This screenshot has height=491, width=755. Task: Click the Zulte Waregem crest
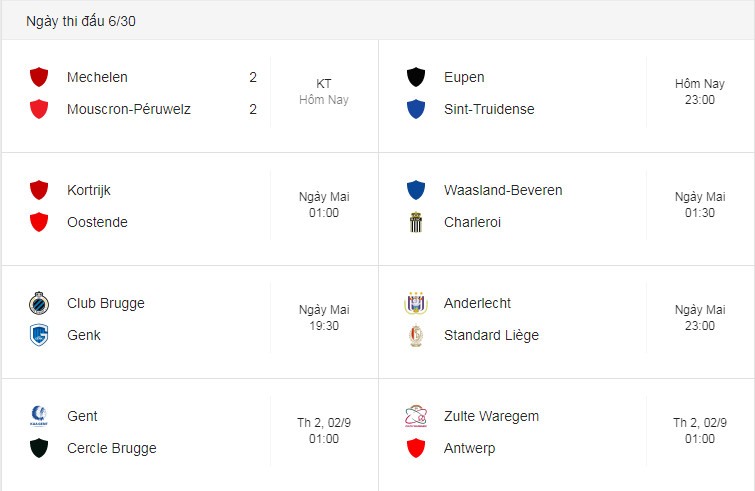pos(416,416)
